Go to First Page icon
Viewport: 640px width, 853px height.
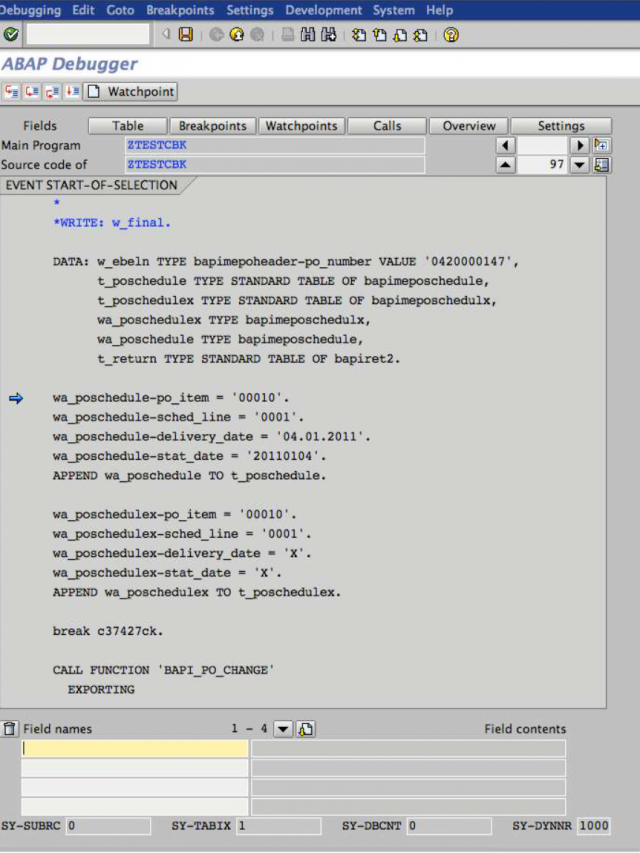[x=359, y=35]
